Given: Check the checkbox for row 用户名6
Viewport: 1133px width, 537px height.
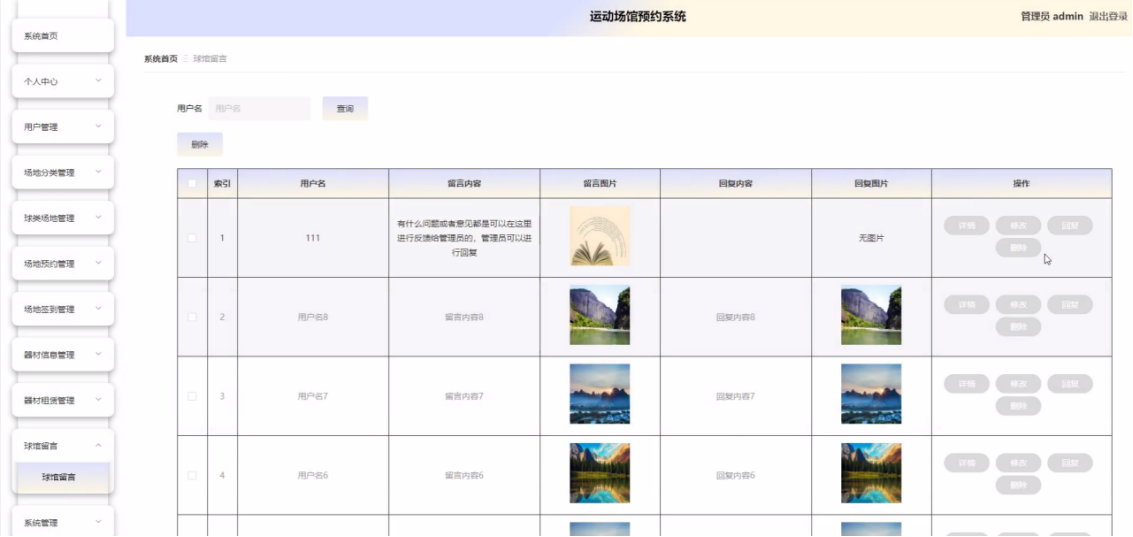Looking at the screenshot, I should [x=192, y=475].
